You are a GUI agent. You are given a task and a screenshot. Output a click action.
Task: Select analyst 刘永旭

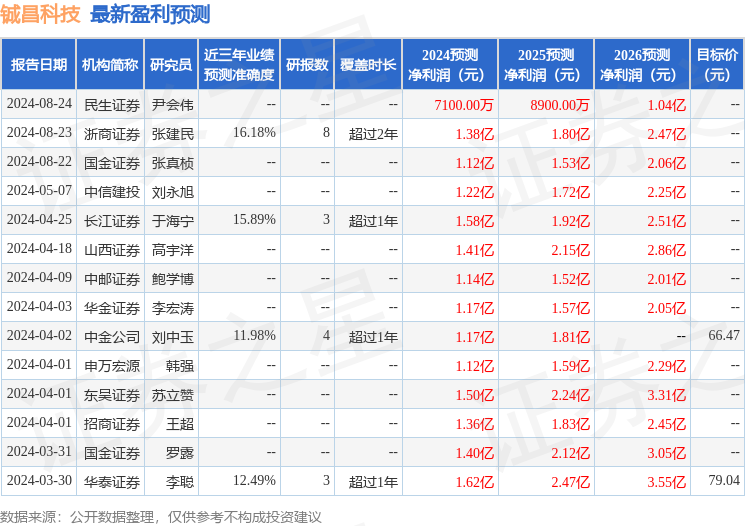pyautogui.click(x=172, y=191)
